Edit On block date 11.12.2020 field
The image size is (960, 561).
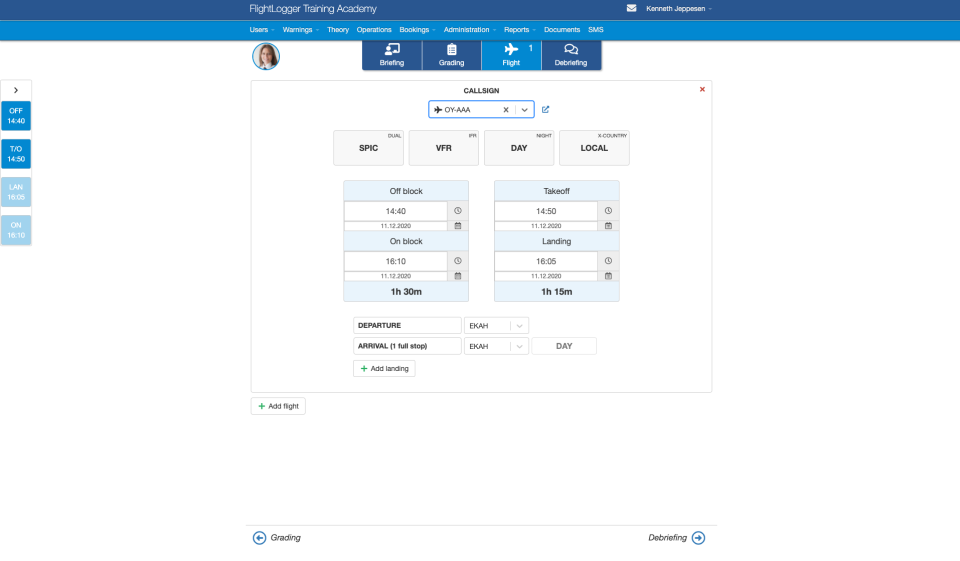(396, 276)
